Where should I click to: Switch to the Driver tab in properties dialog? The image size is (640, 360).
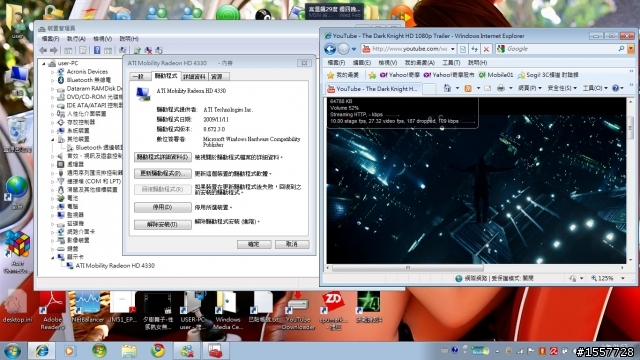click(x=166, y=76)
